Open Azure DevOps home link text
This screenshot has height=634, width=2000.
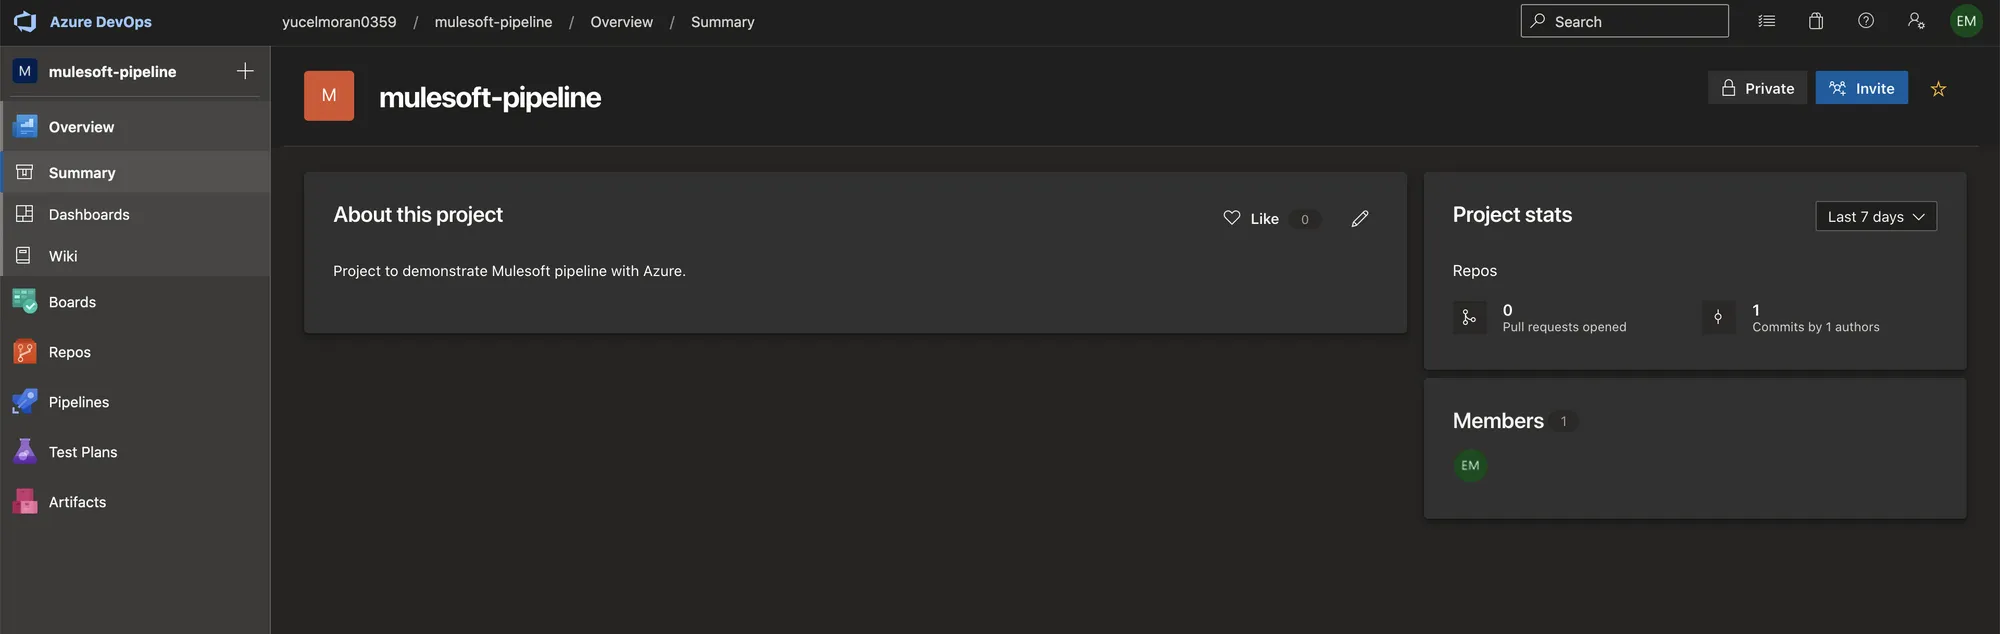pos(101,21)
